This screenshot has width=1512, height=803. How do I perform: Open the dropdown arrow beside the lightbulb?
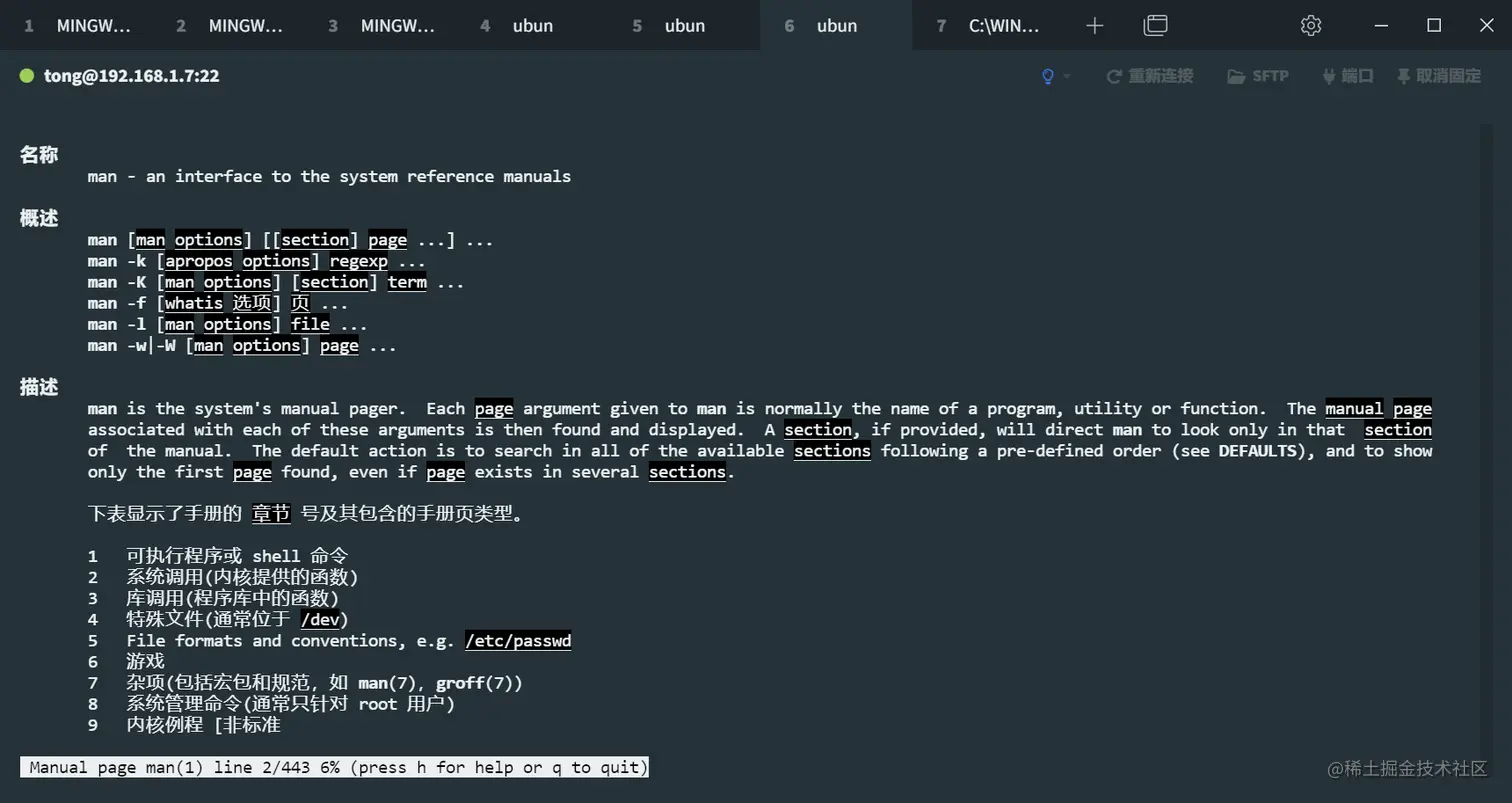1067,76
